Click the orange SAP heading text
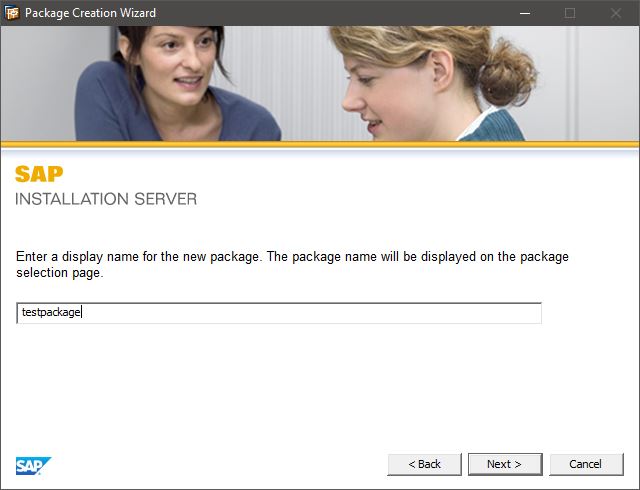The height and width of the screenshot is (490, 640). [39, 174]
